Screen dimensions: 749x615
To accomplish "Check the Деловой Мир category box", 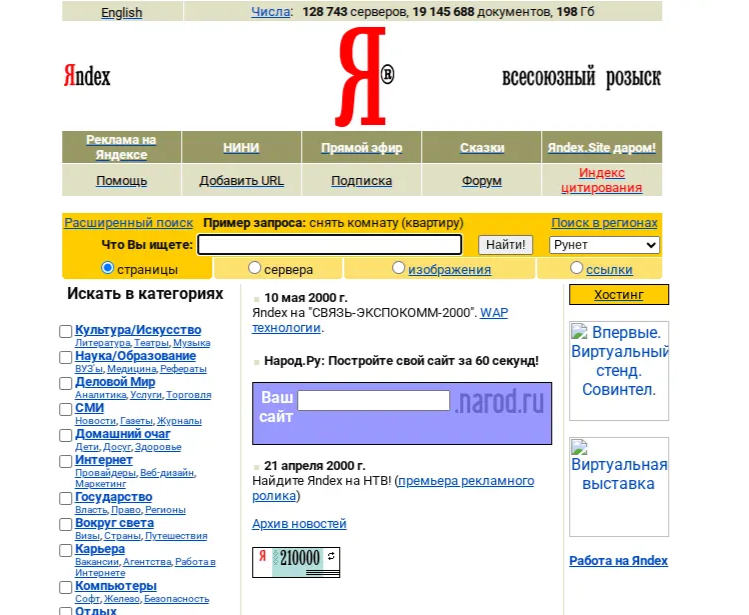I will [x=65, y=383].
